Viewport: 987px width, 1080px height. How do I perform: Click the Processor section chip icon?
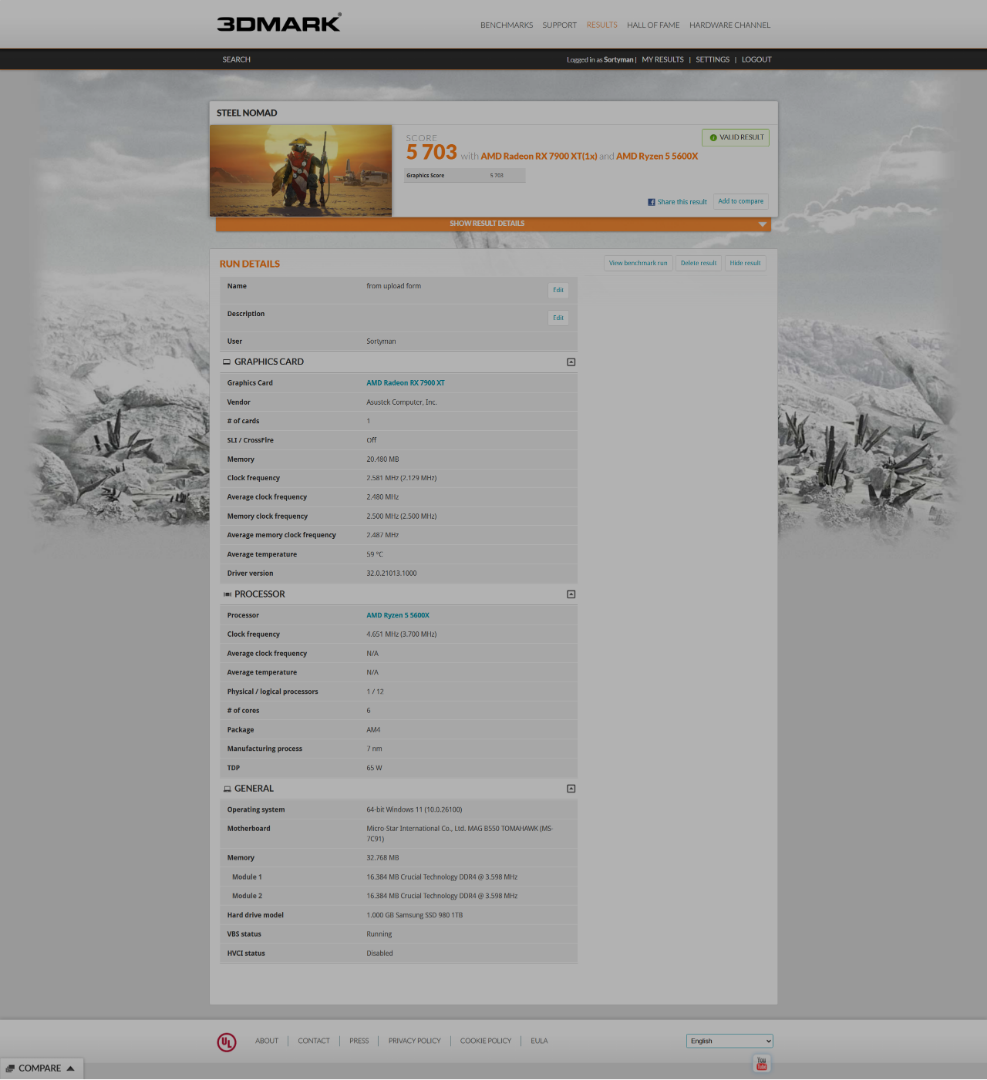[x=227, y=594]
